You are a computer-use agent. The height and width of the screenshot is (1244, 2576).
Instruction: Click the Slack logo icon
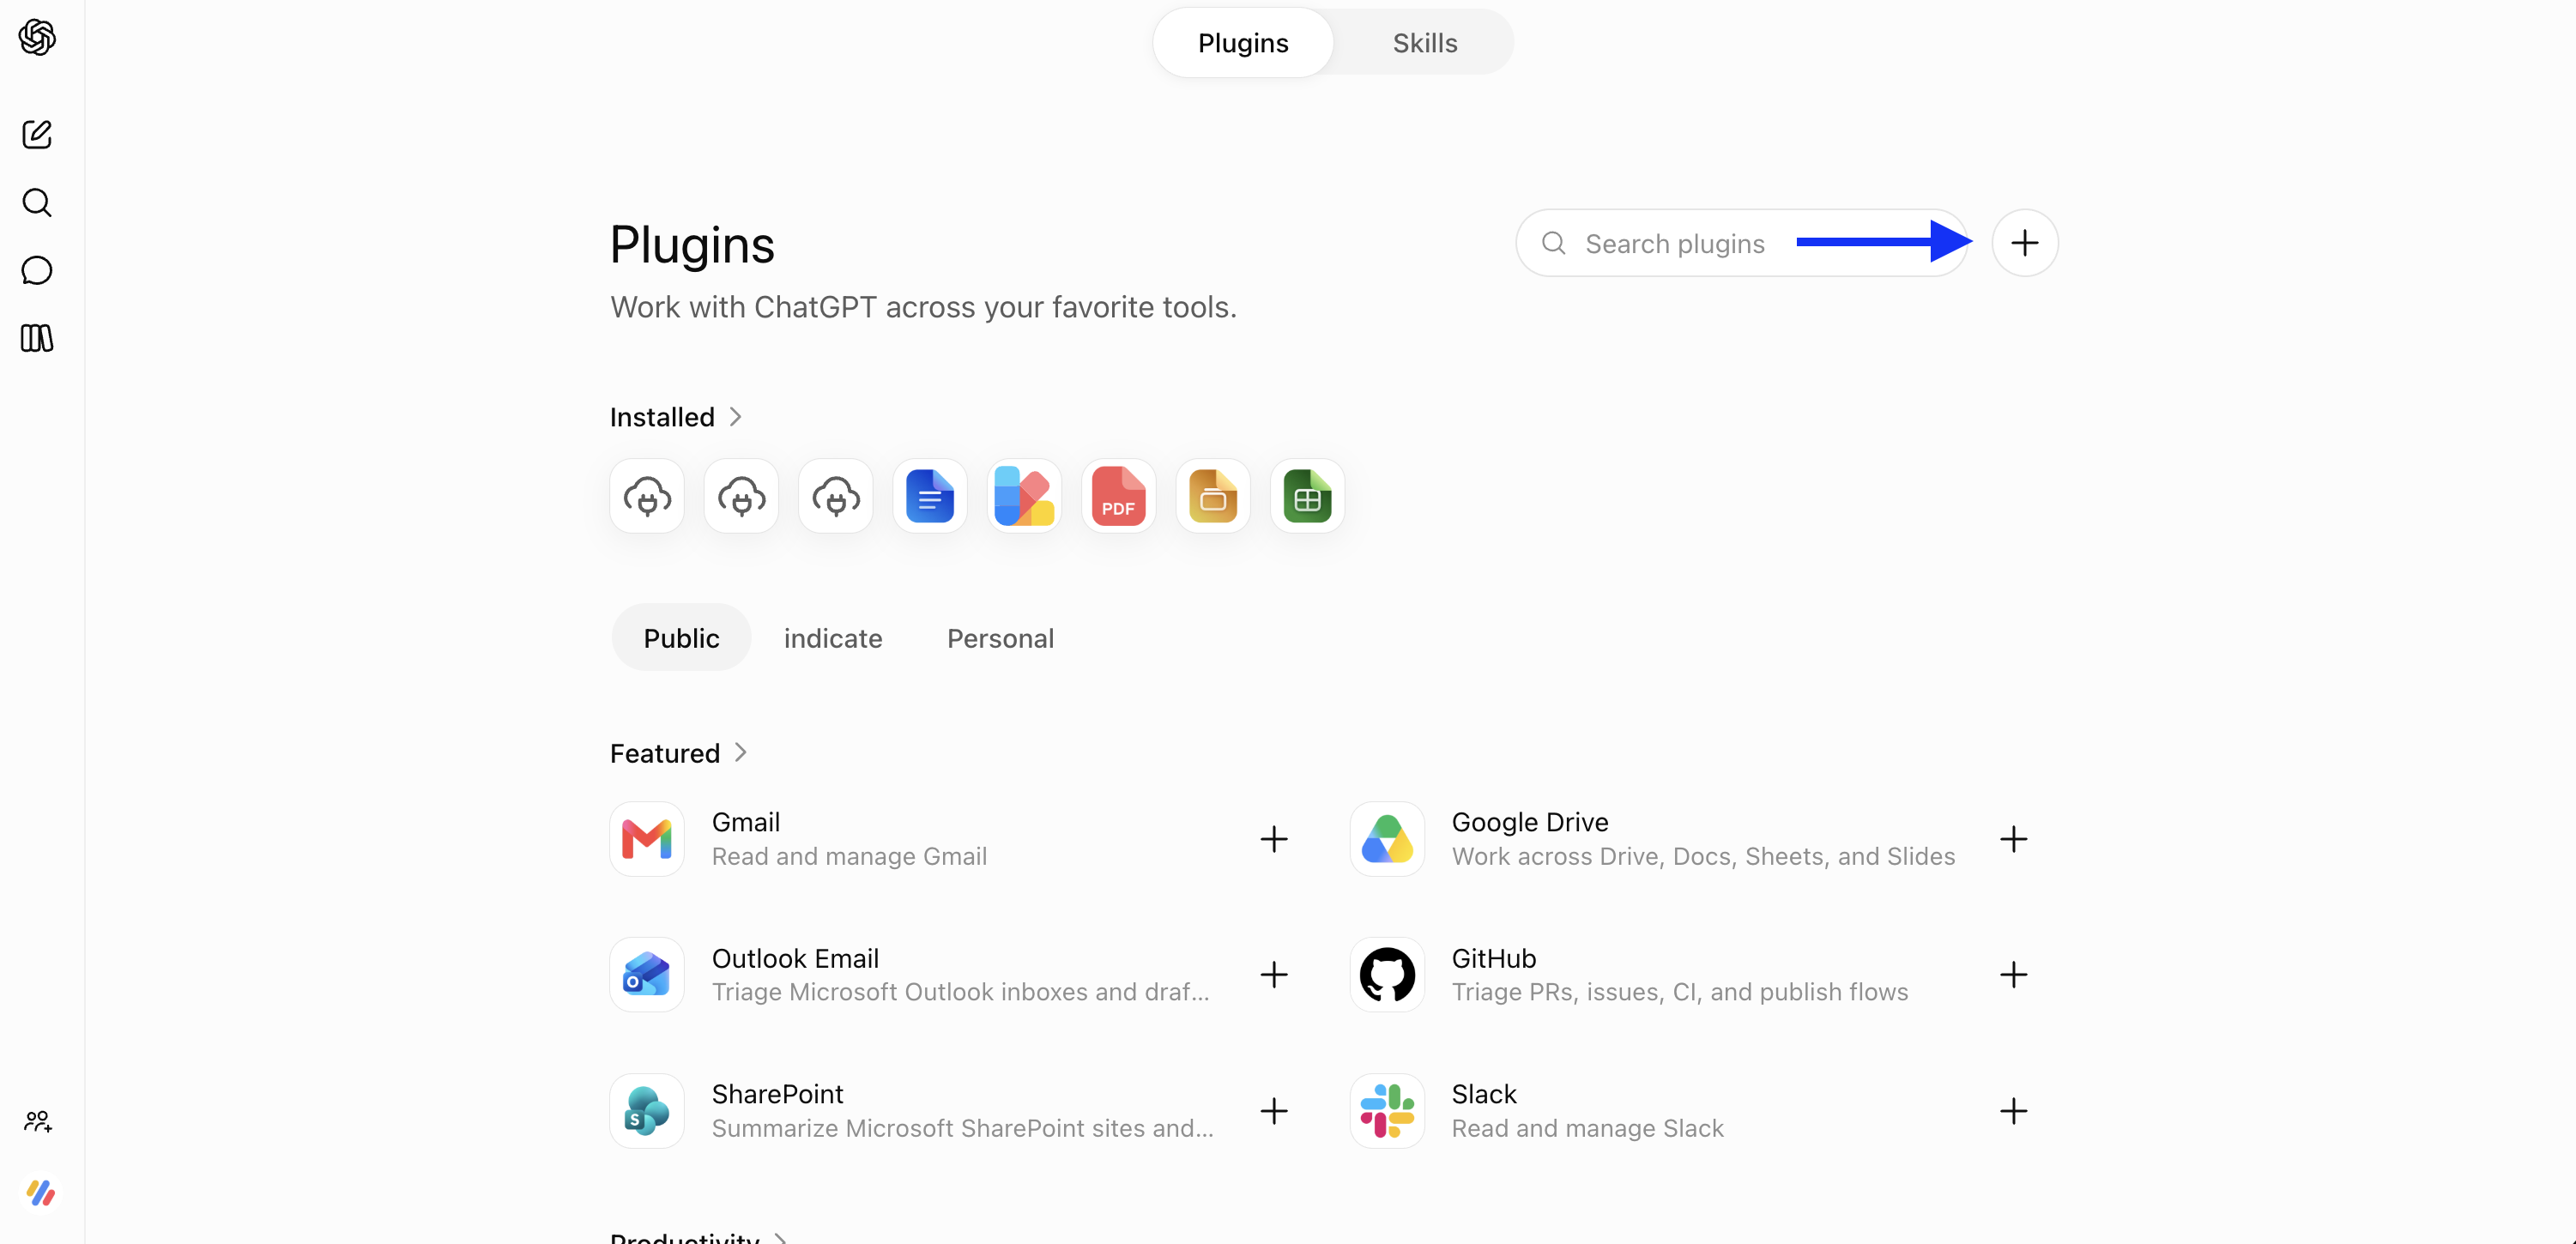pos(1387,1111)
